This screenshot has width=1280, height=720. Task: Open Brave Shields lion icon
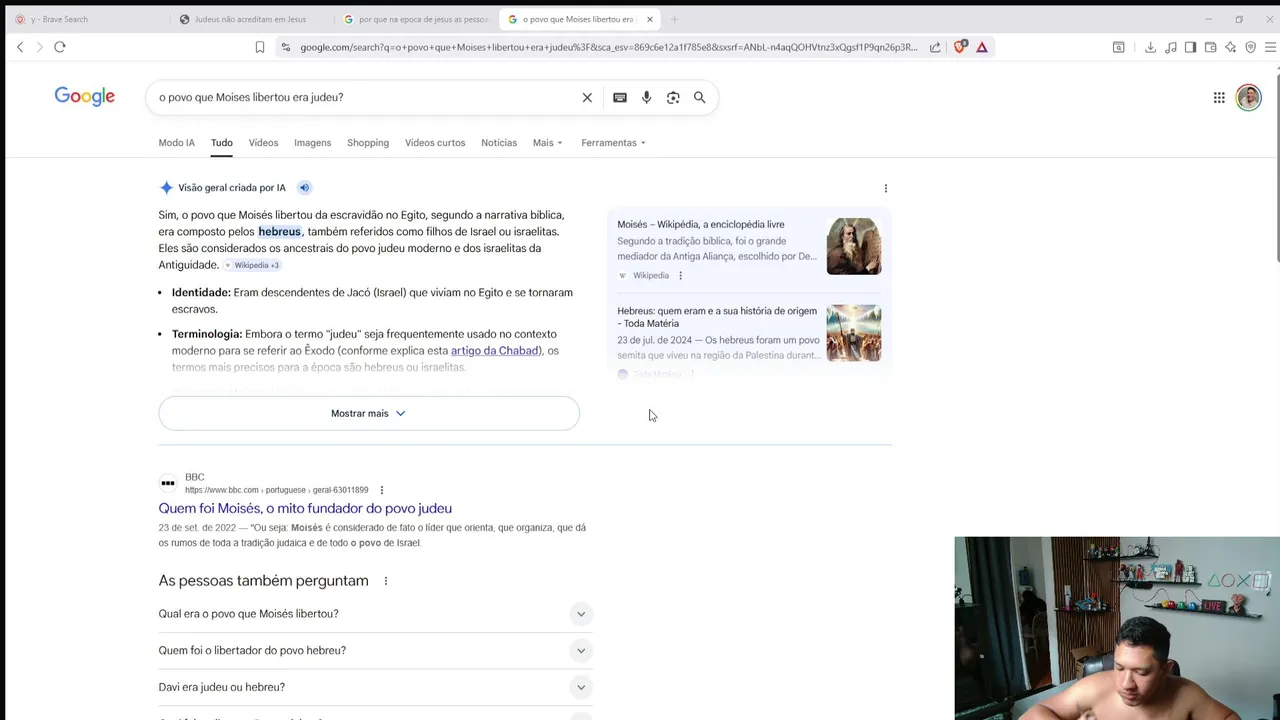click(x=961, y=47)
